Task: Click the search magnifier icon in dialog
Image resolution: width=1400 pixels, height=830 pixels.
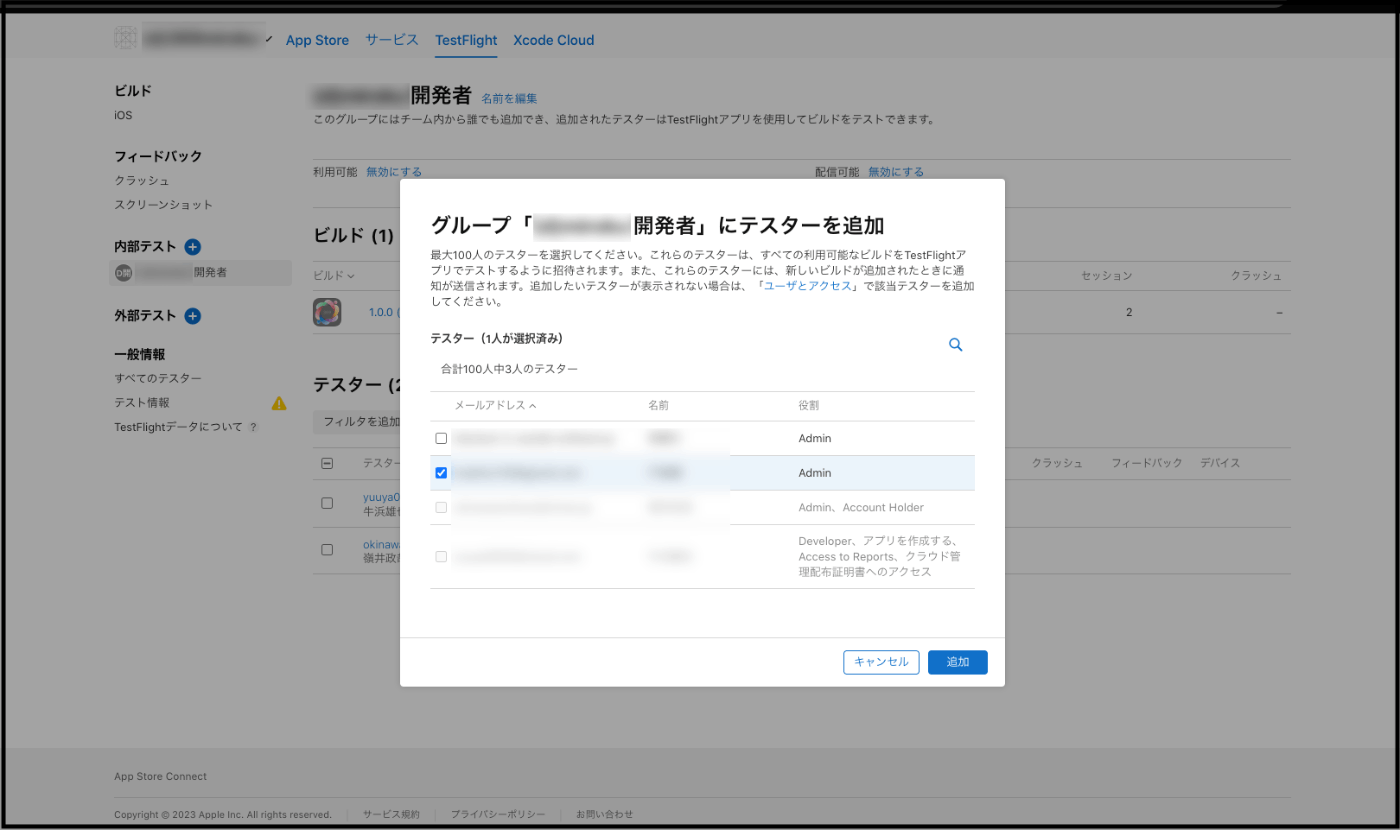Action: [955, 344]
